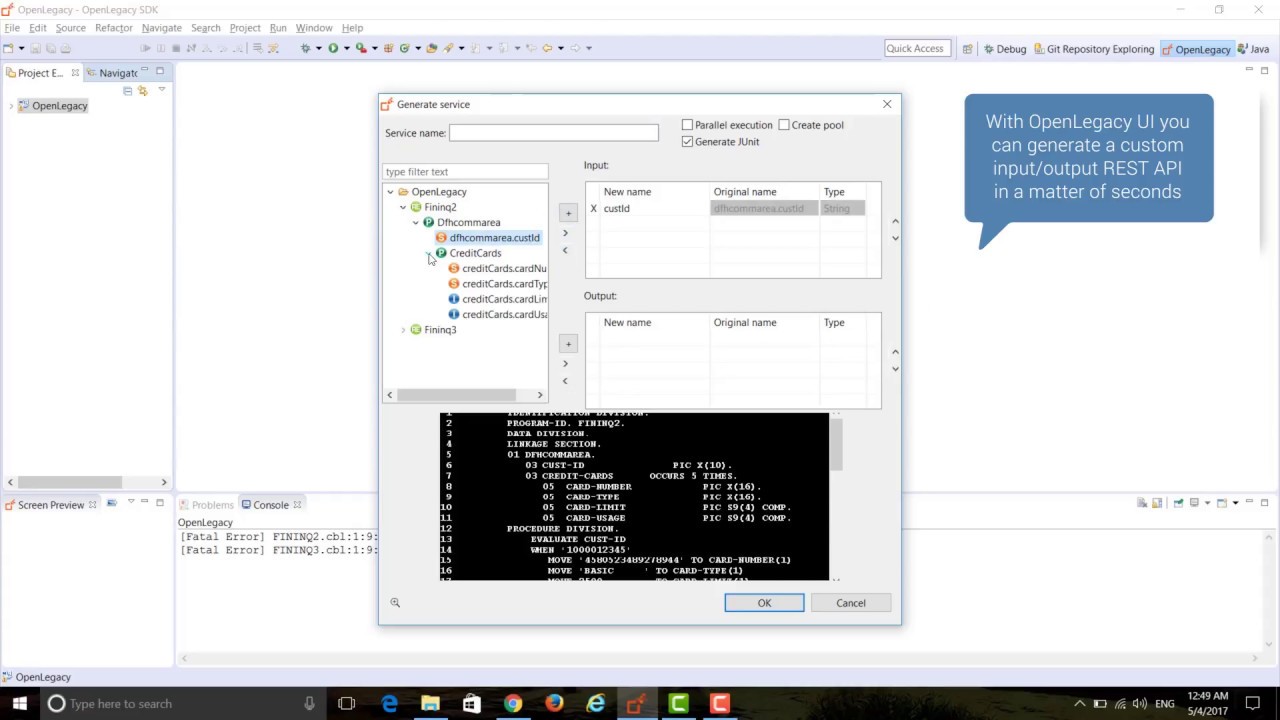Move Output row down with the down arrow
The height and width of the screenshot is (720, 1280).
point(895,369)
